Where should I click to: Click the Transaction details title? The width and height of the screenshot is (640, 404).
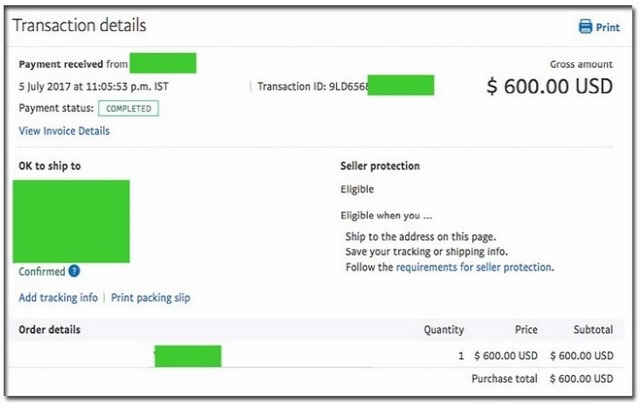point(80,25)
